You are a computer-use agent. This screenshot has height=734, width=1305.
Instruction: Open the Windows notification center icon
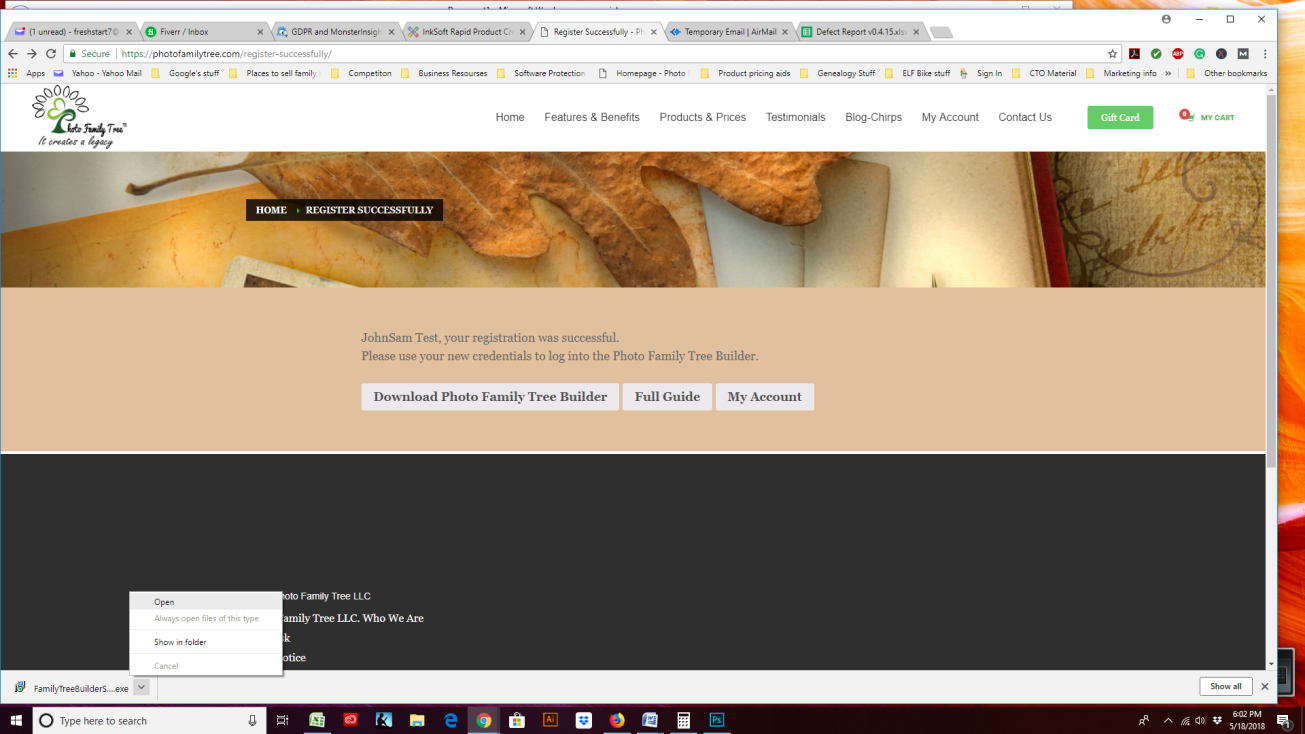(x=1284, y=720)
